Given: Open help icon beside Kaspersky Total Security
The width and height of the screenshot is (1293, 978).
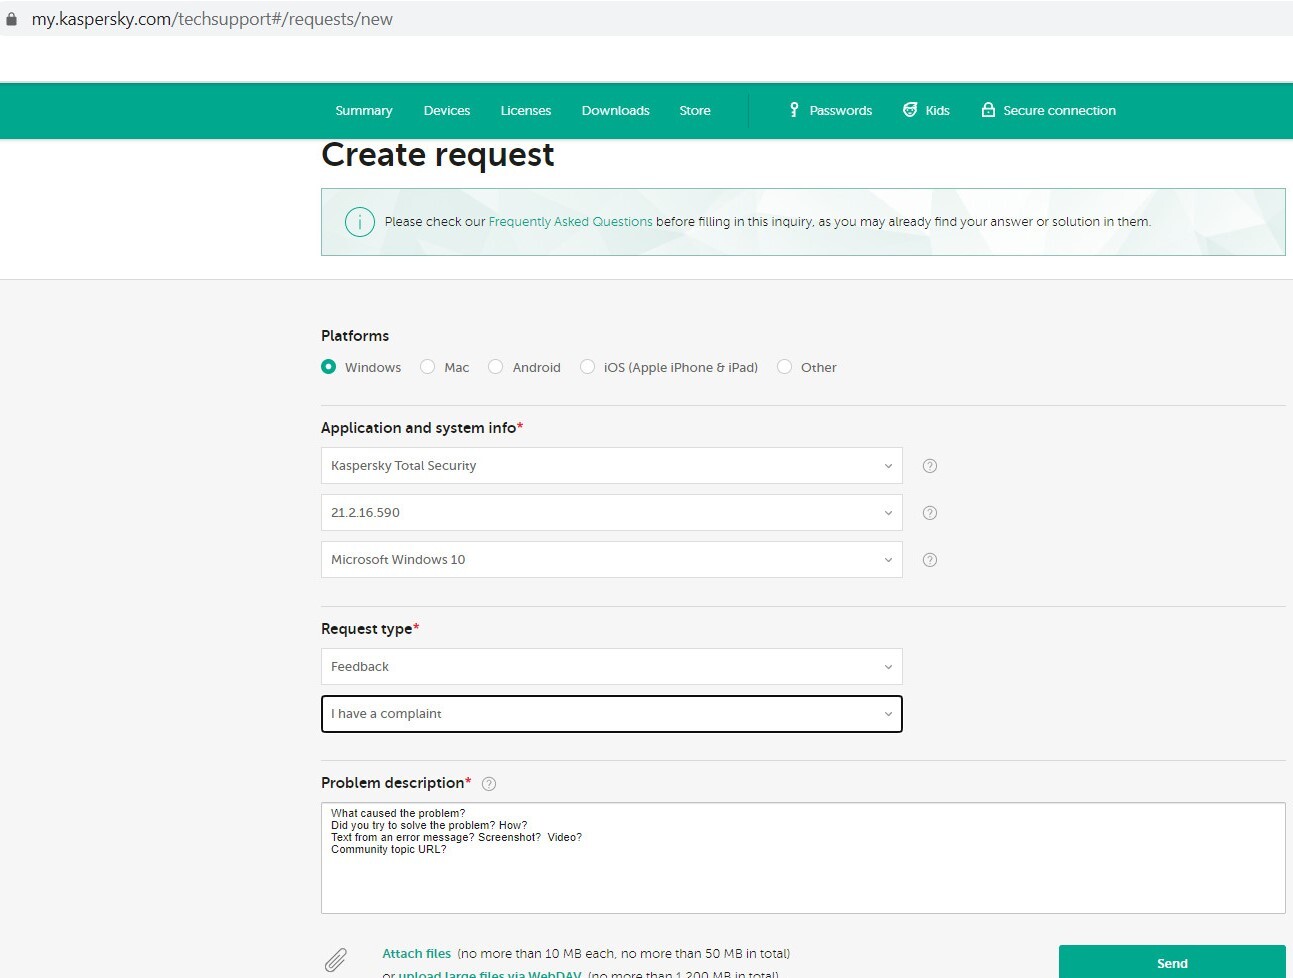Looking at the screenshot, I should tap(930, 466).
